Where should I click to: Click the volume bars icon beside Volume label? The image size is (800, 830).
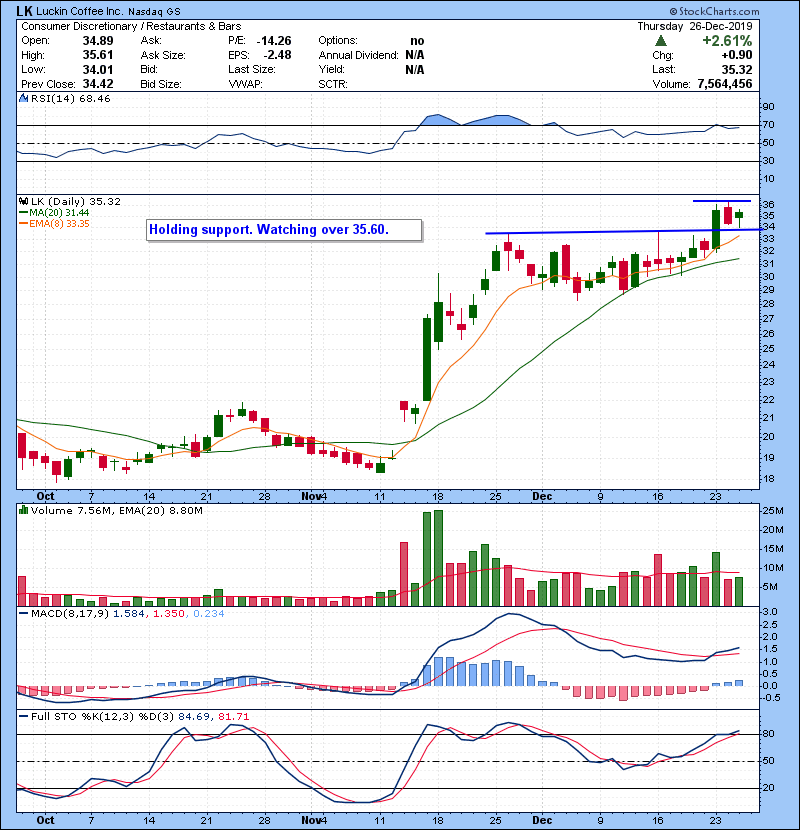[x=23, y=510]
